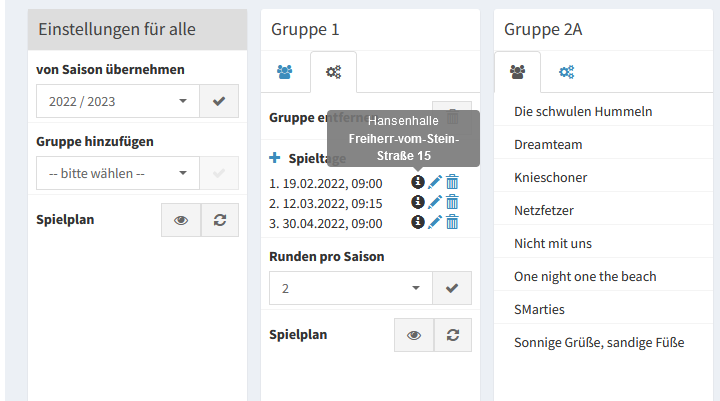The height and width of the screenshot is (401, 720).
Task: Click the date text 1. 19.02.2022, 09:00
Action: tap(326, 183)
